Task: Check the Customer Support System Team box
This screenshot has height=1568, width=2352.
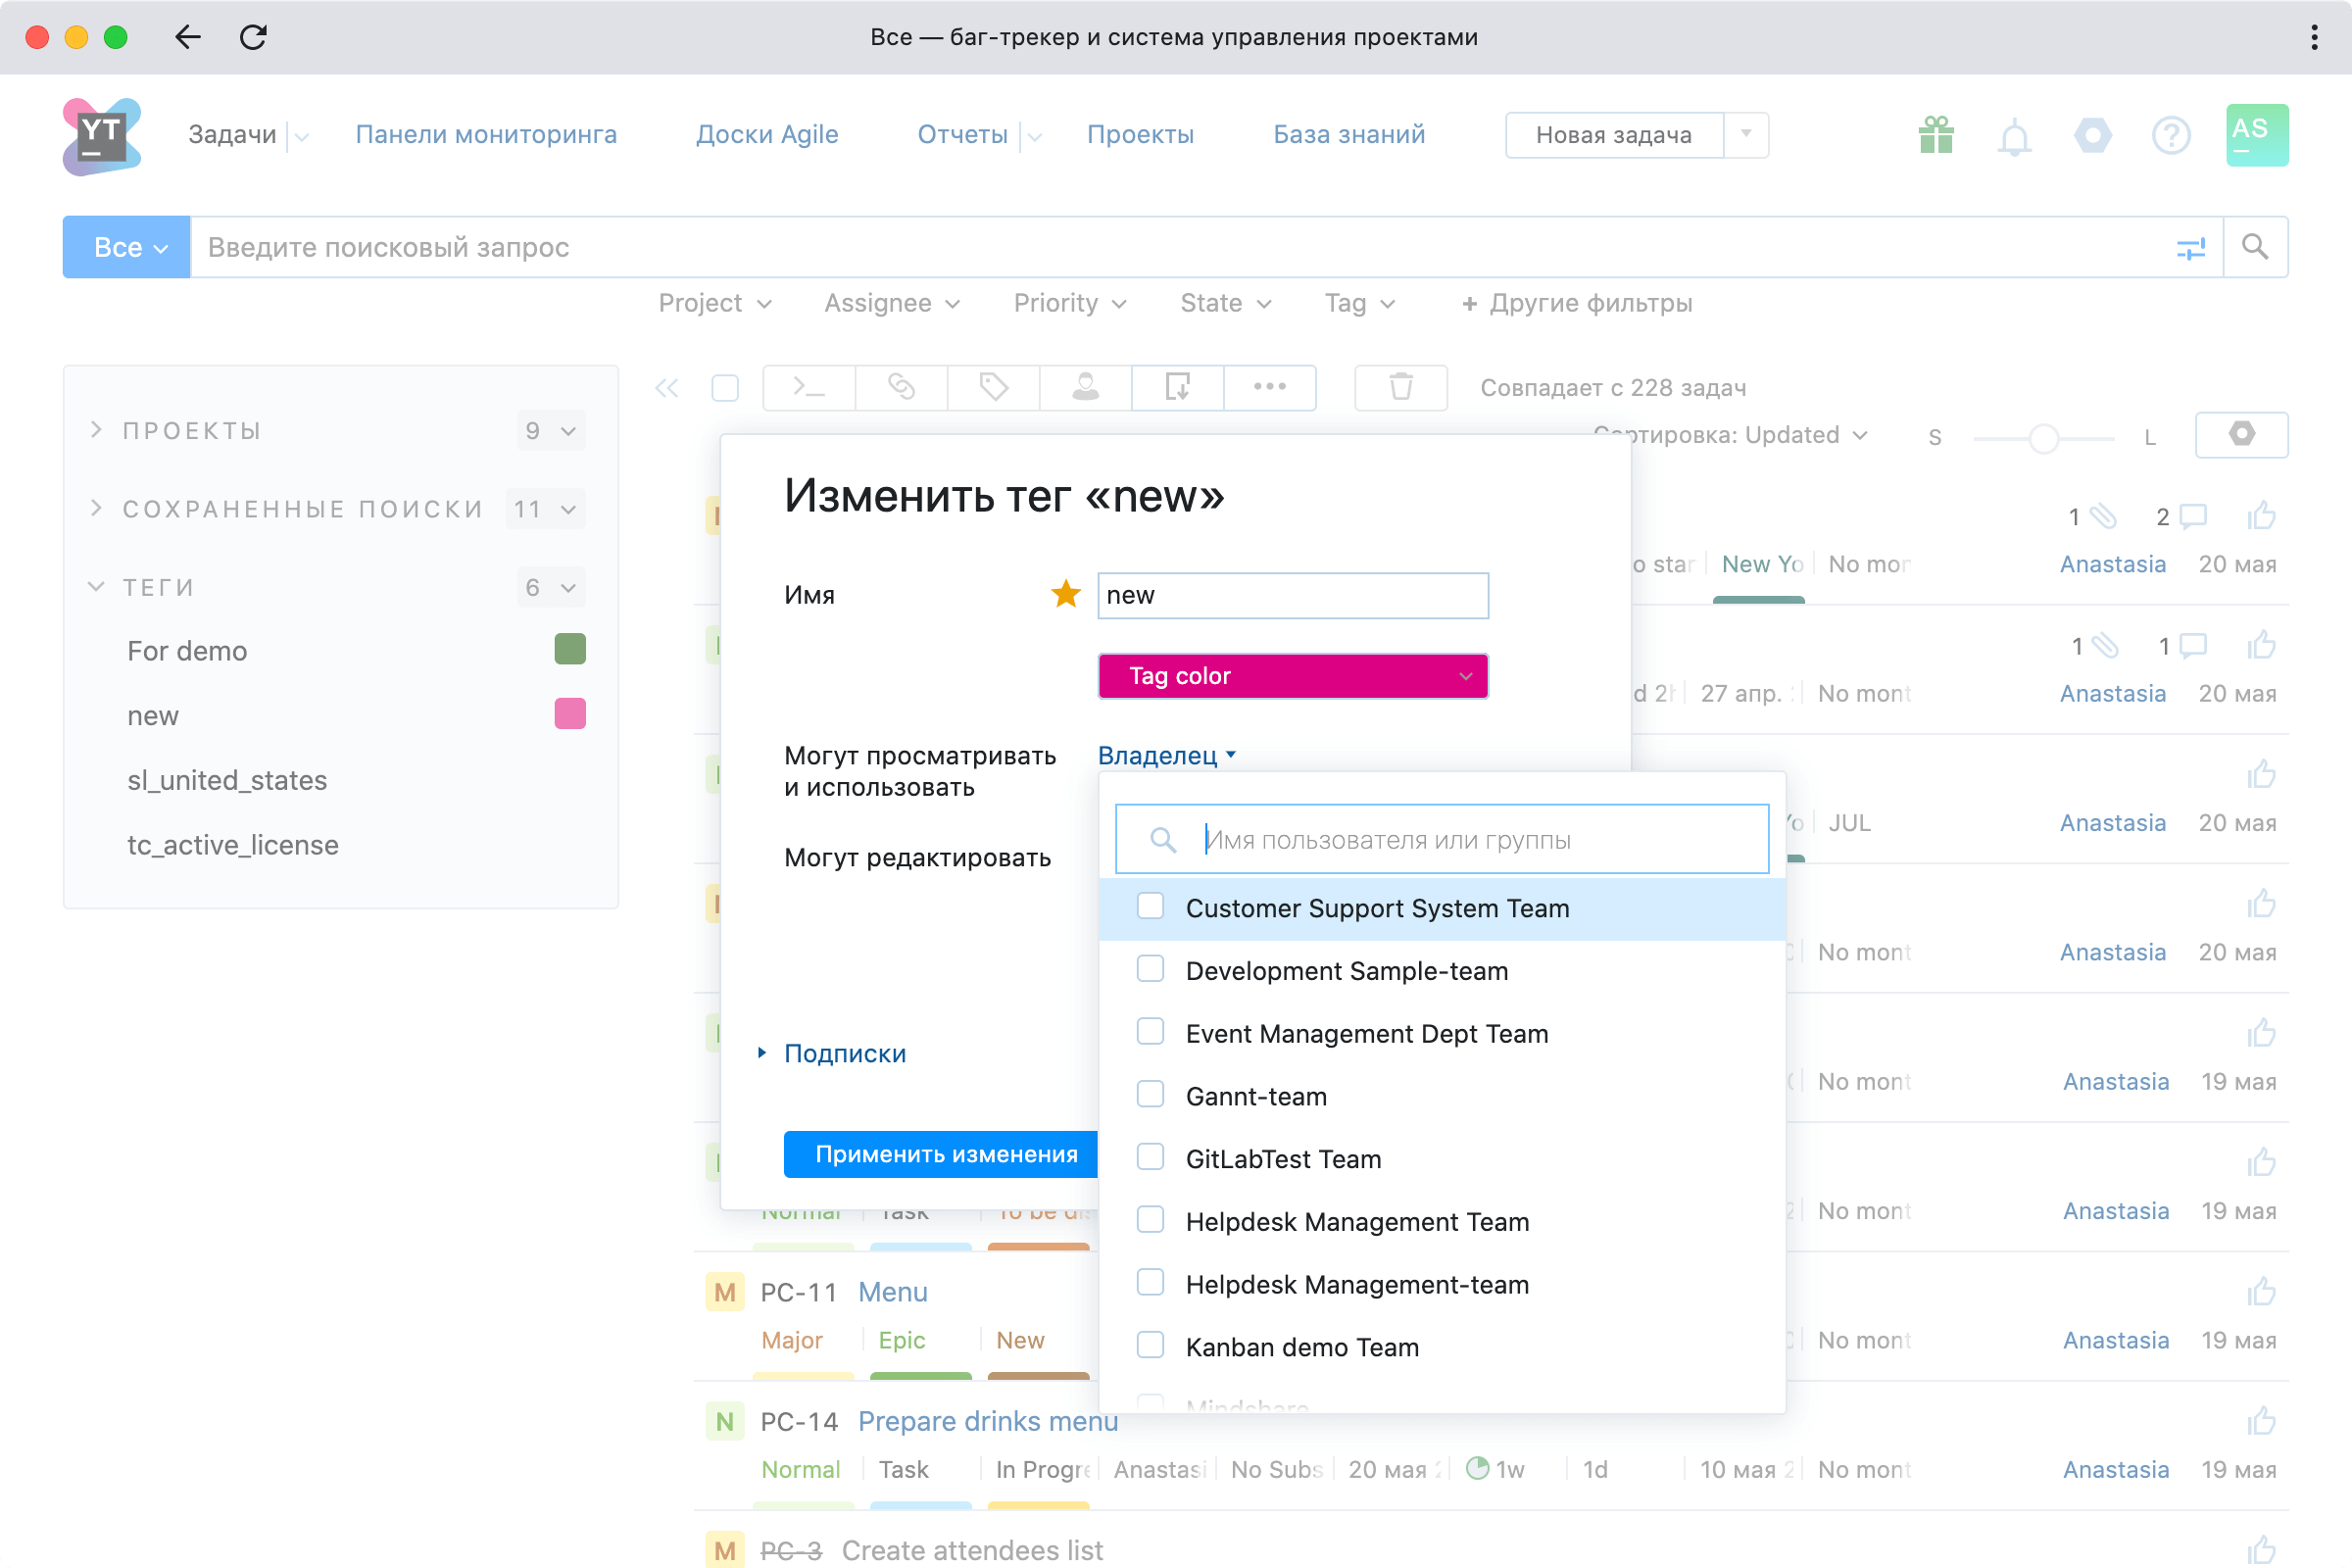Action: pyautogui.click(x=1150, y=906)
